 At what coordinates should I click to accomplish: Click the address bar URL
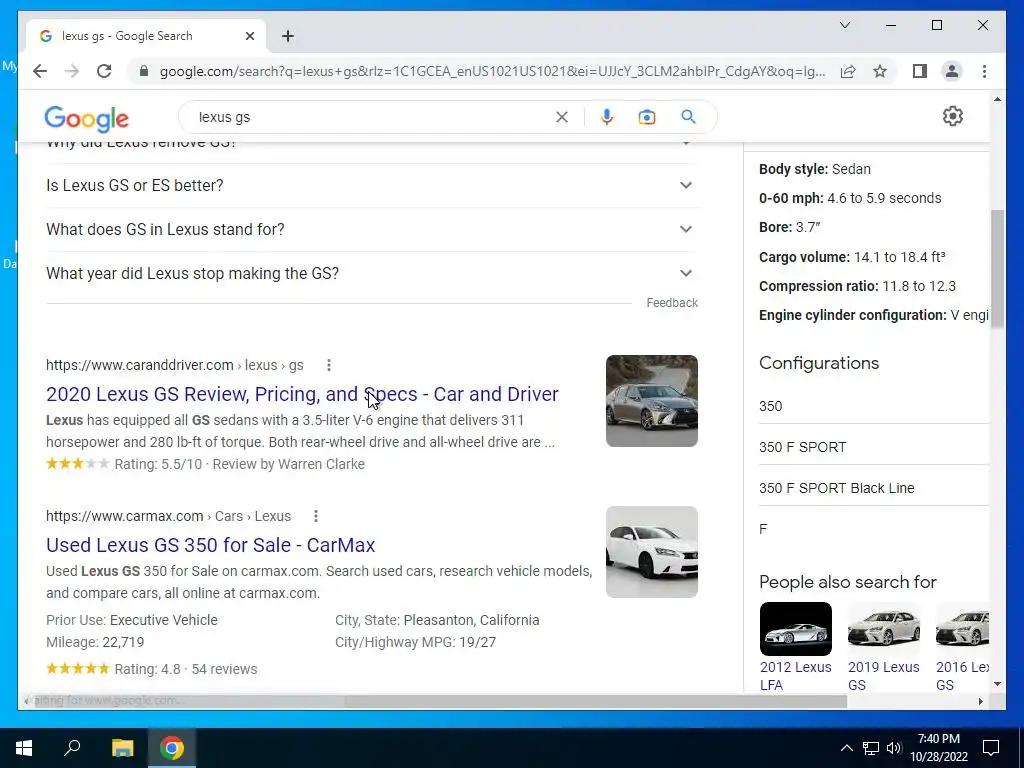[492, 71]
